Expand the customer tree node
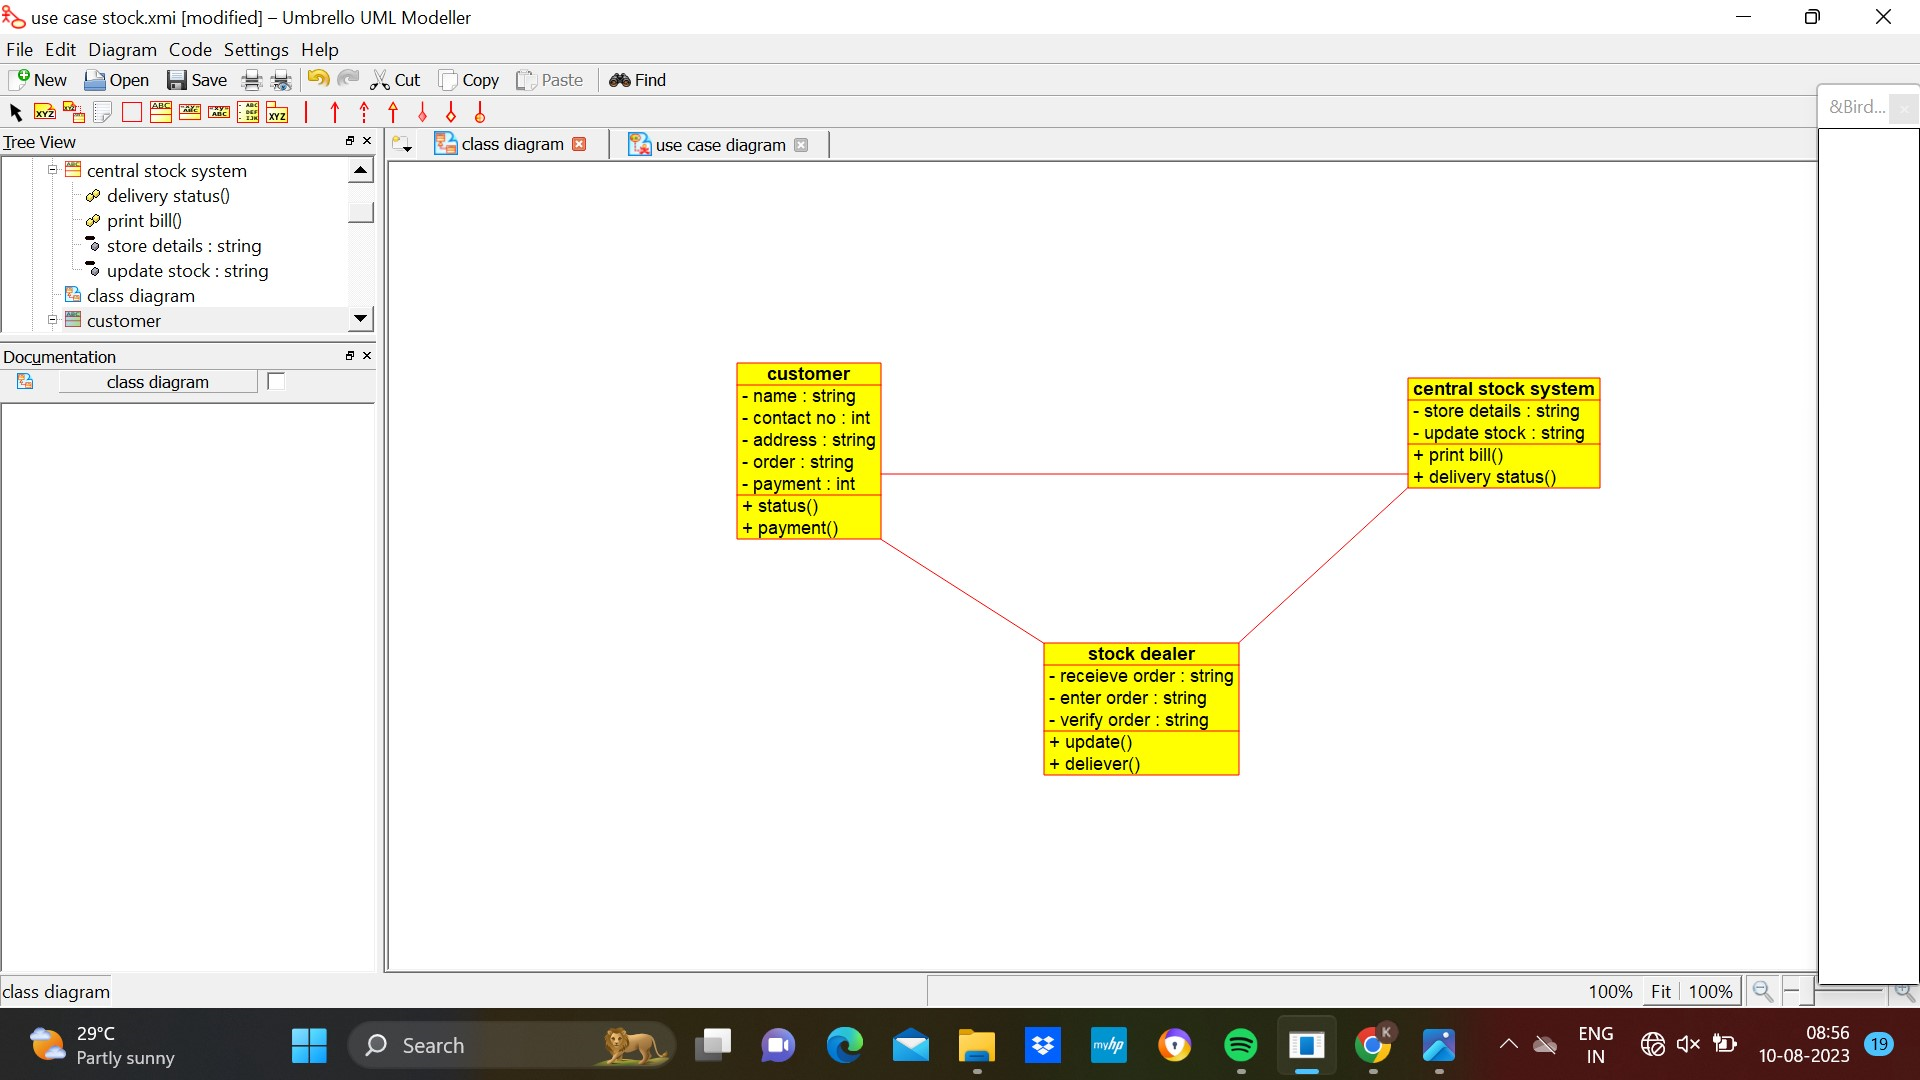This screenshot has width=1920, height=1080. click(52, 320)
